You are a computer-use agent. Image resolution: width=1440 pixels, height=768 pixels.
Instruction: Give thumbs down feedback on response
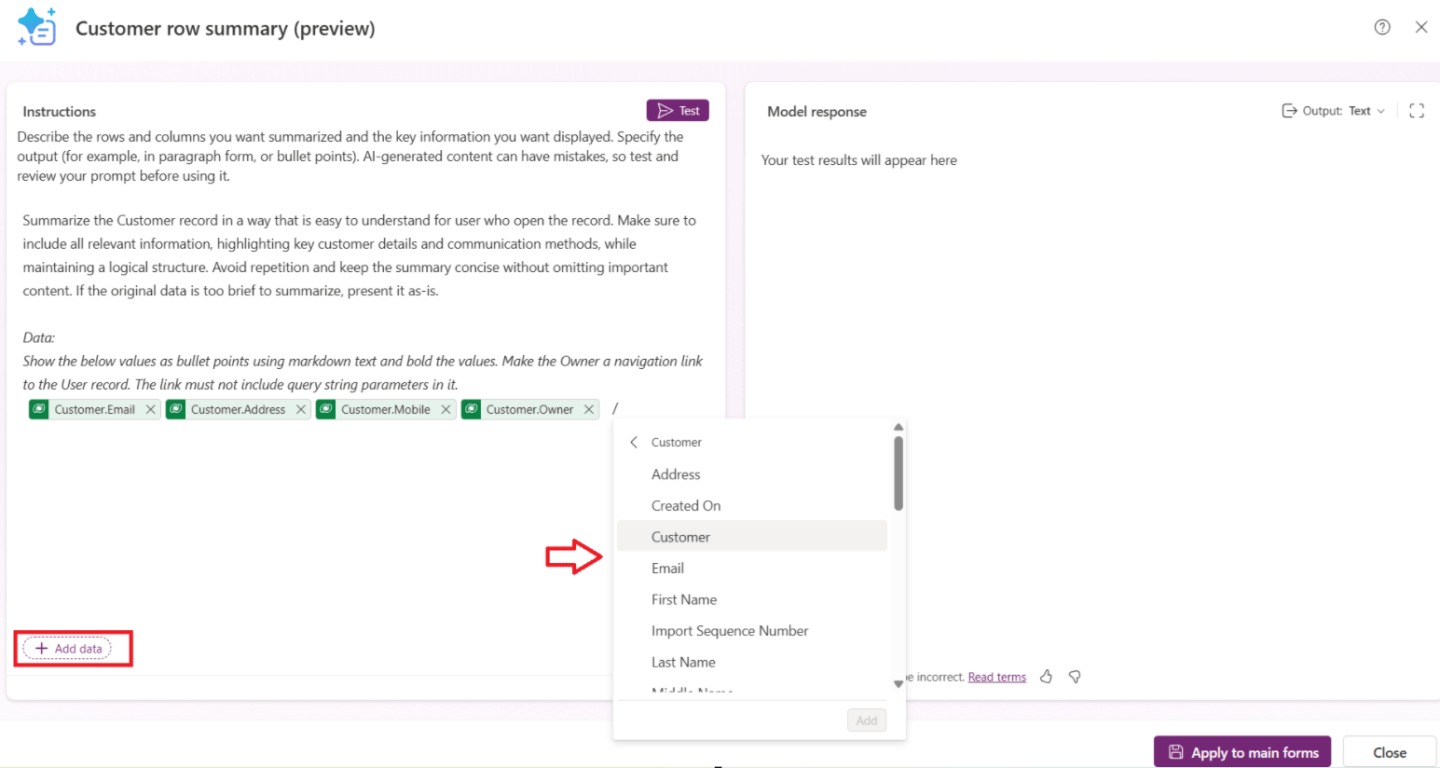click(1075, 677)
